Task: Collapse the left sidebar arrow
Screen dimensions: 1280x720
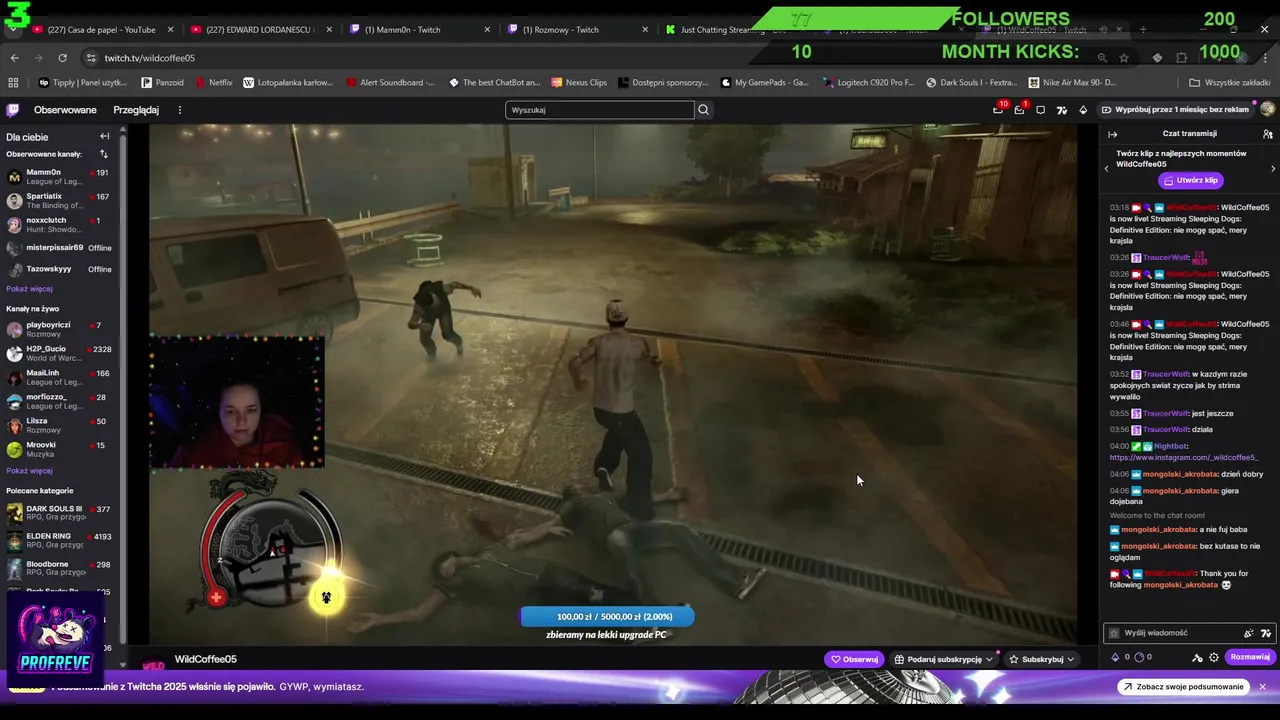Action: [104, 136]
